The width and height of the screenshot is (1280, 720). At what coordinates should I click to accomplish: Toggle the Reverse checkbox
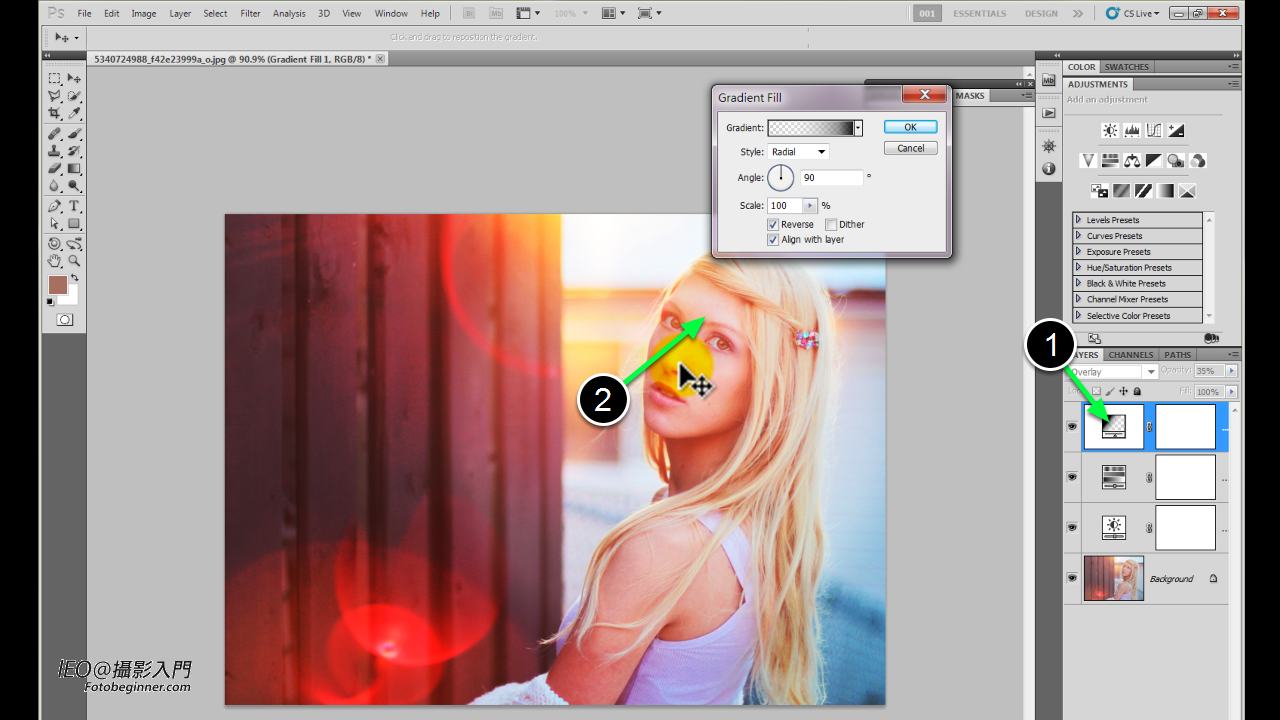pos(773,225)
